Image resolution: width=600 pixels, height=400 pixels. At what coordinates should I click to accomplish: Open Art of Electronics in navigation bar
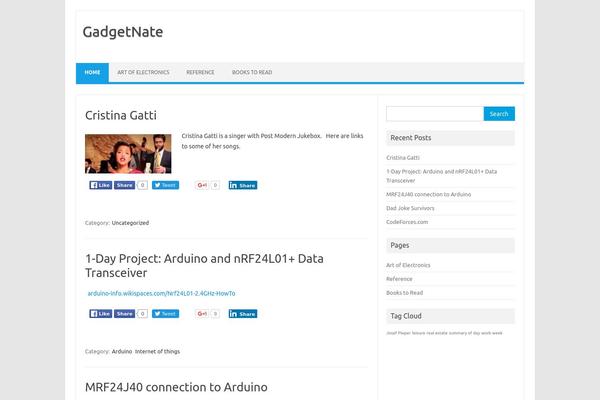coord(143,72)
